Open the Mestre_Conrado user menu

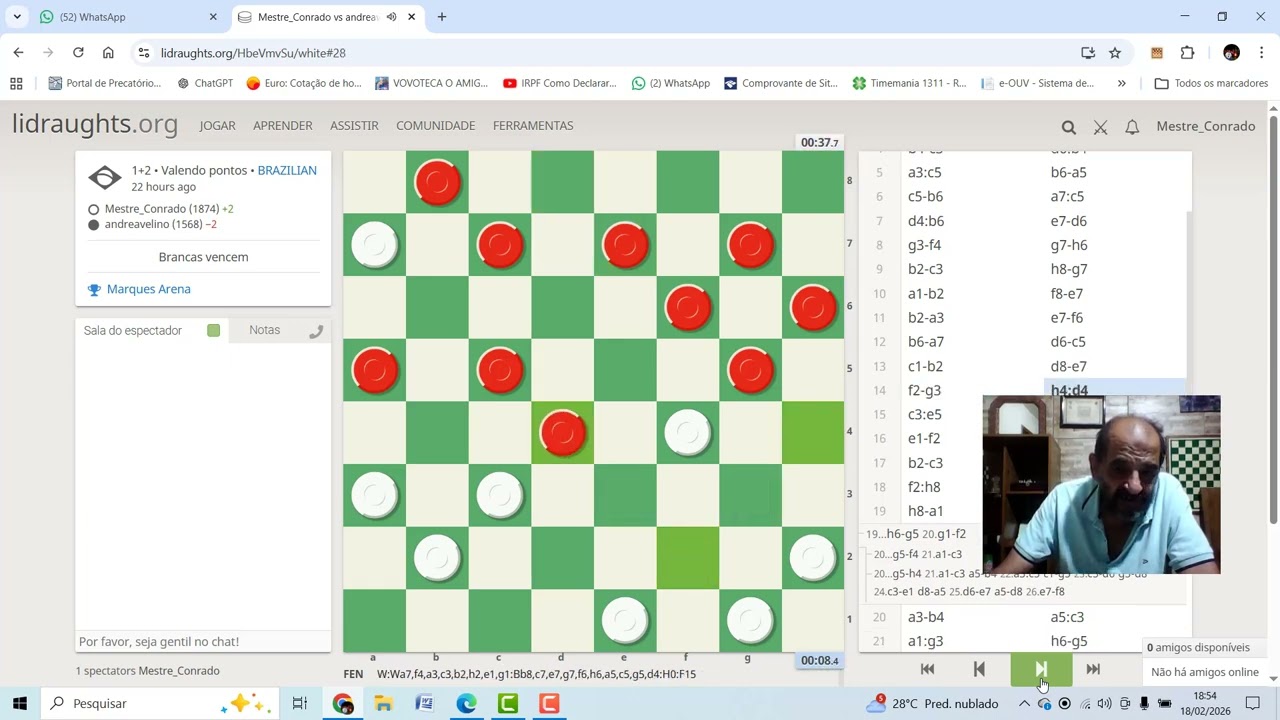(x=1205, y=126)
